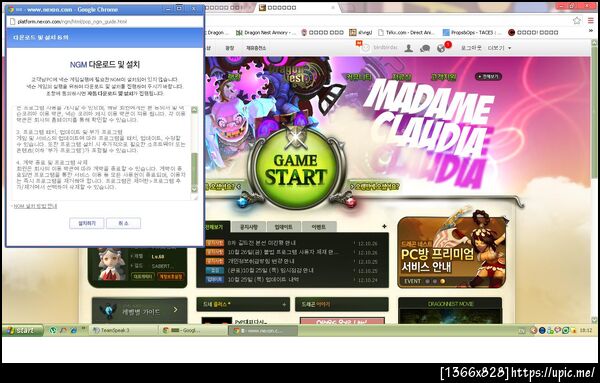Open the NGM install guide link
Viewport: 600px width, 383px height.
pyautogui.click(x=35, y=206)
